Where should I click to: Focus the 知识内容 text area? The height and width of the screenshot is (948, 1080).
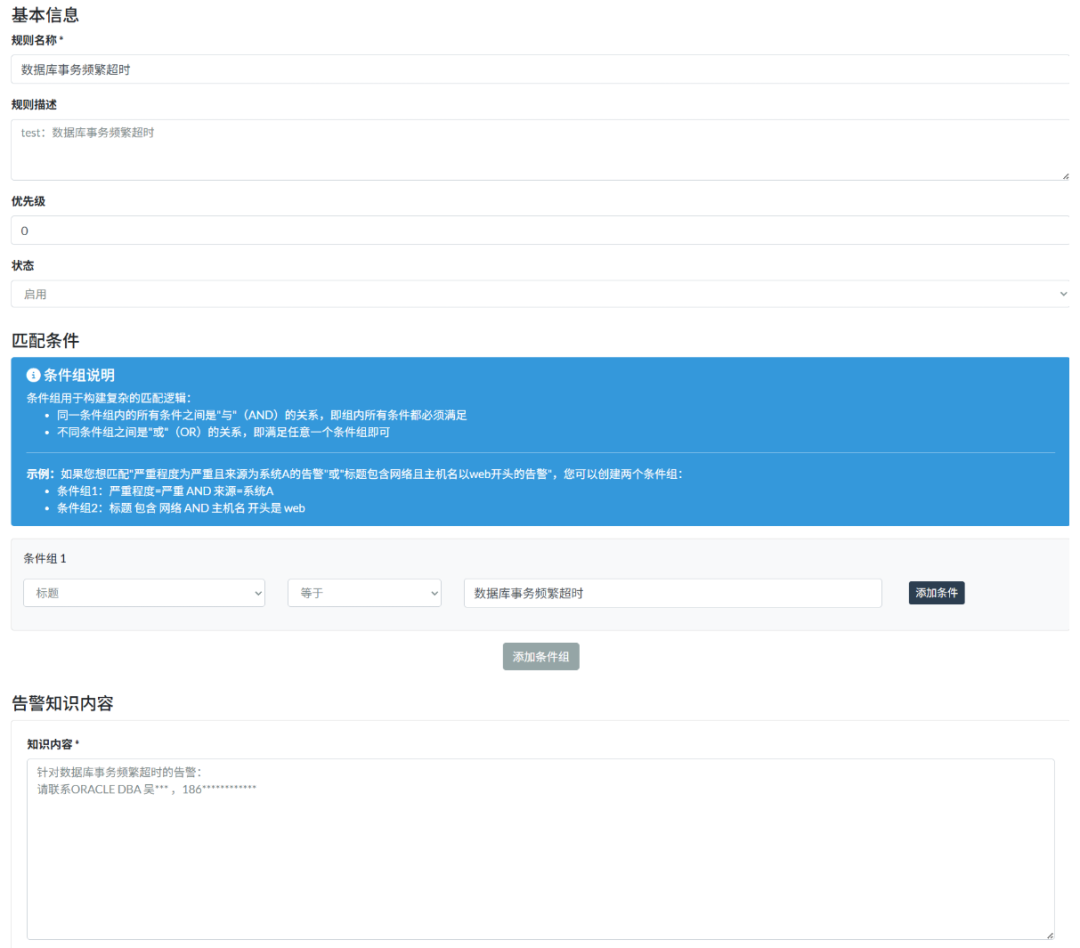coord(540,850)
